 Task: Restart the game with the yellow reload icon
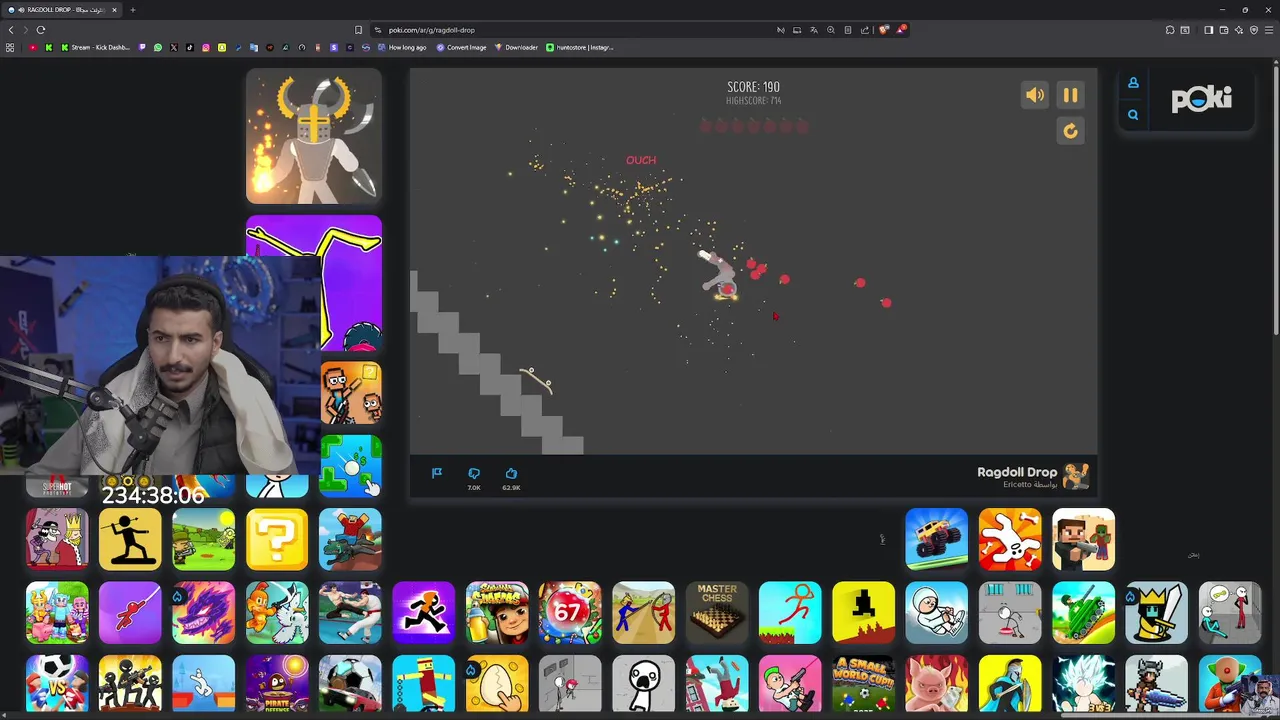tap(1070, 131)
